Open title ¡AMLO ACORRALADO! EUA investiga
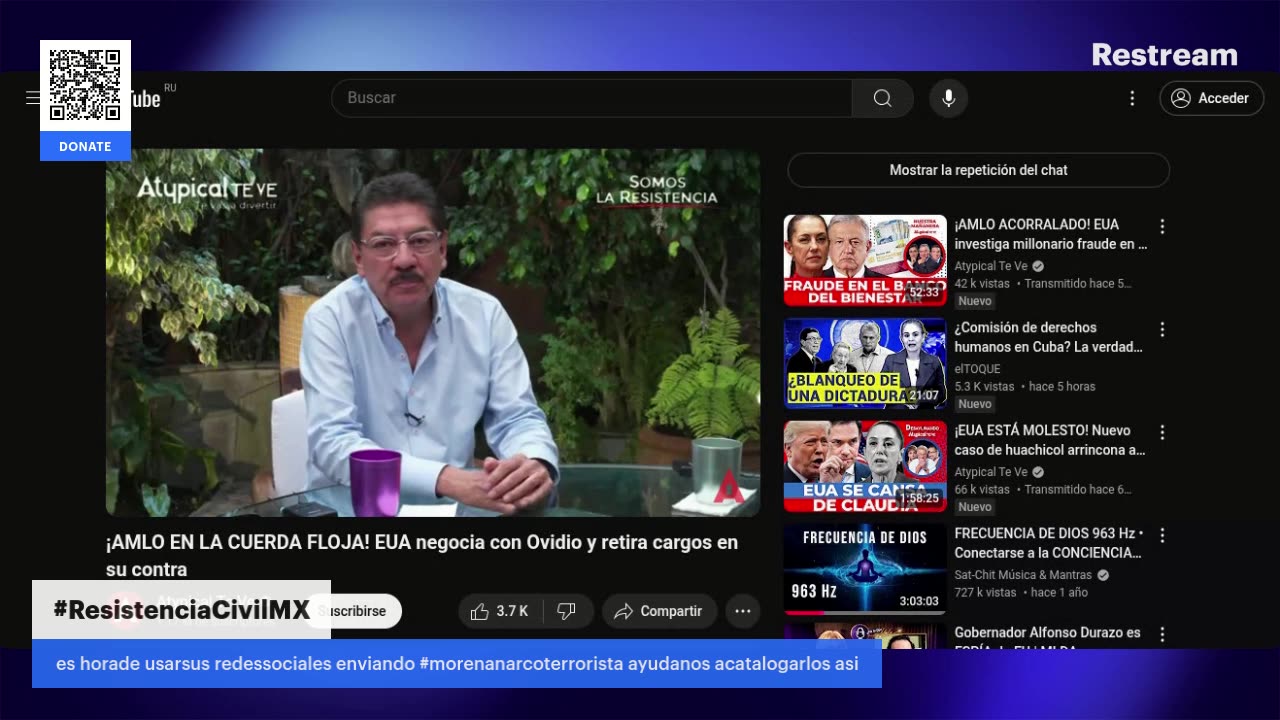The height and width of the screenshot is (720, 1280). click(x=1050, y=234)
